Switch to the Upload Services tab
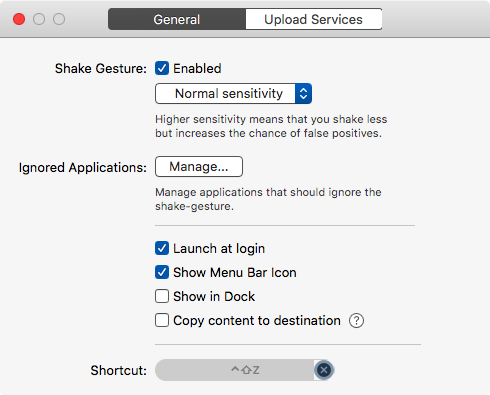This screenshot has width=490, height=395. pyautogui.click(x=314, y=19)
